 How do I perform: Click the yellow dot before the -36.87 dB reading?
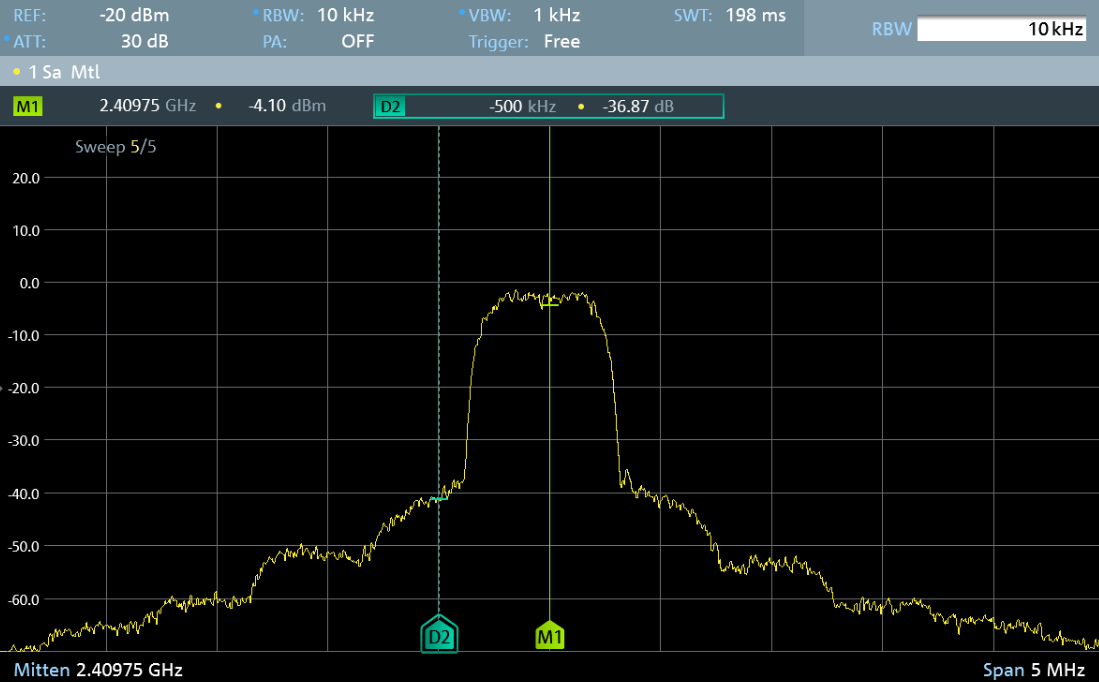coord(582,106)
